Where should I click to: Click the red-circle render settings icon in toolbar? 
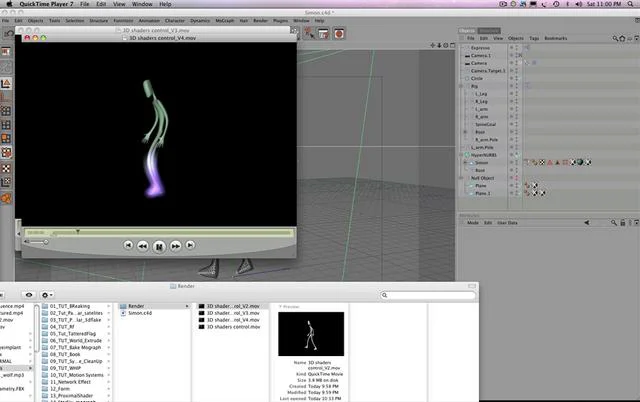pyautogui.click(x=339, y=34)
